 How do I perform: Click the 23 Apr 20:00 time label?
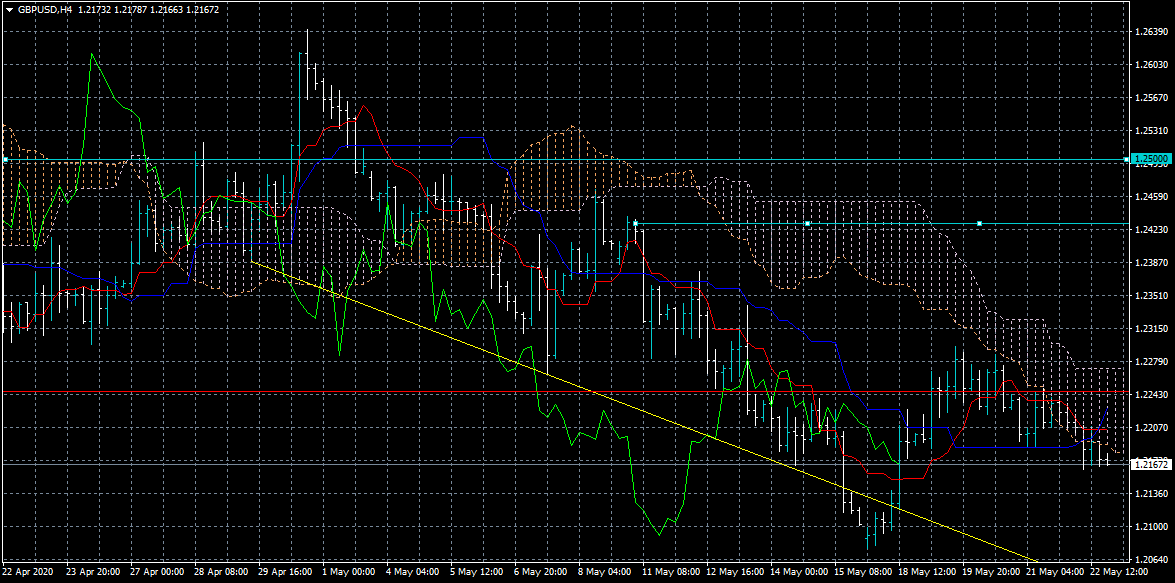[x=93, y=571]
